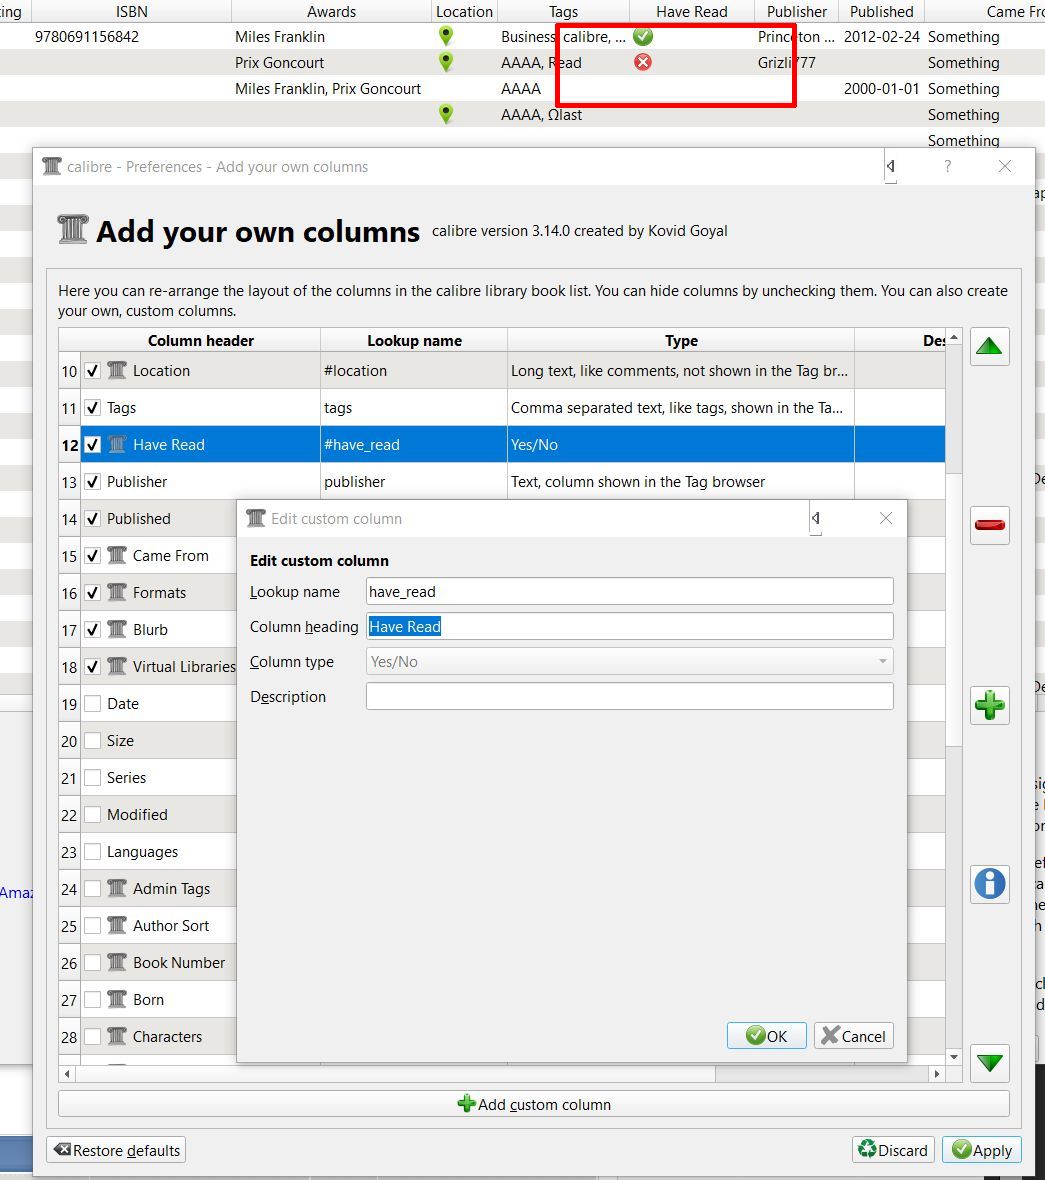Uncheck the Published column checkbox

click(93, 519)
